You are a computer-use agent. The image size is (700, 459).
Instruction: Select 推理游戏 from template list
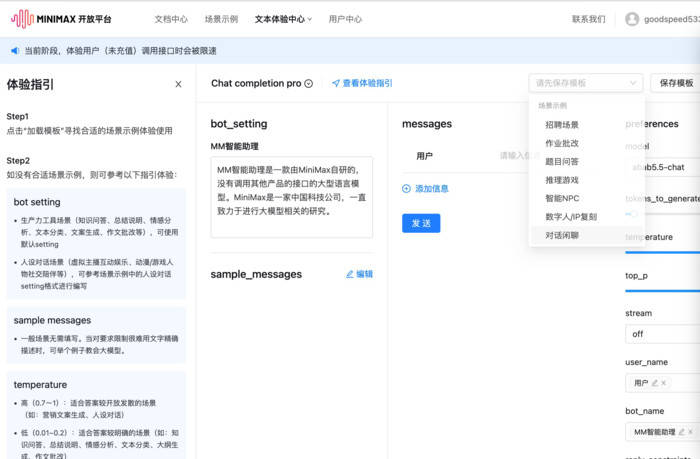pyautogui.click(x=587, y=180)
